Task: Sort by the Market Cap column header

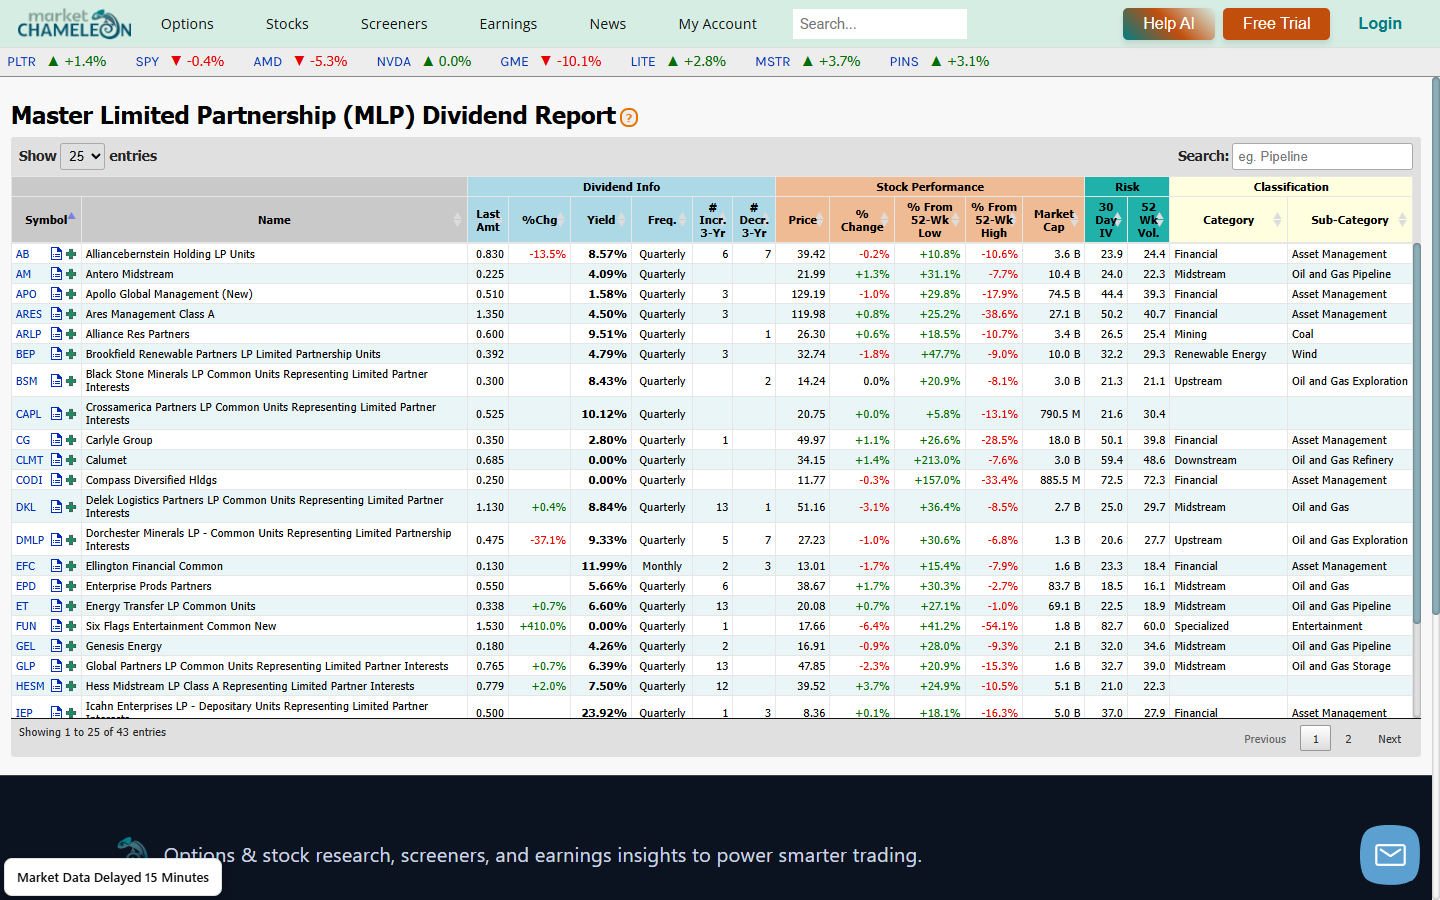Action: click(x=1054, y=220)
